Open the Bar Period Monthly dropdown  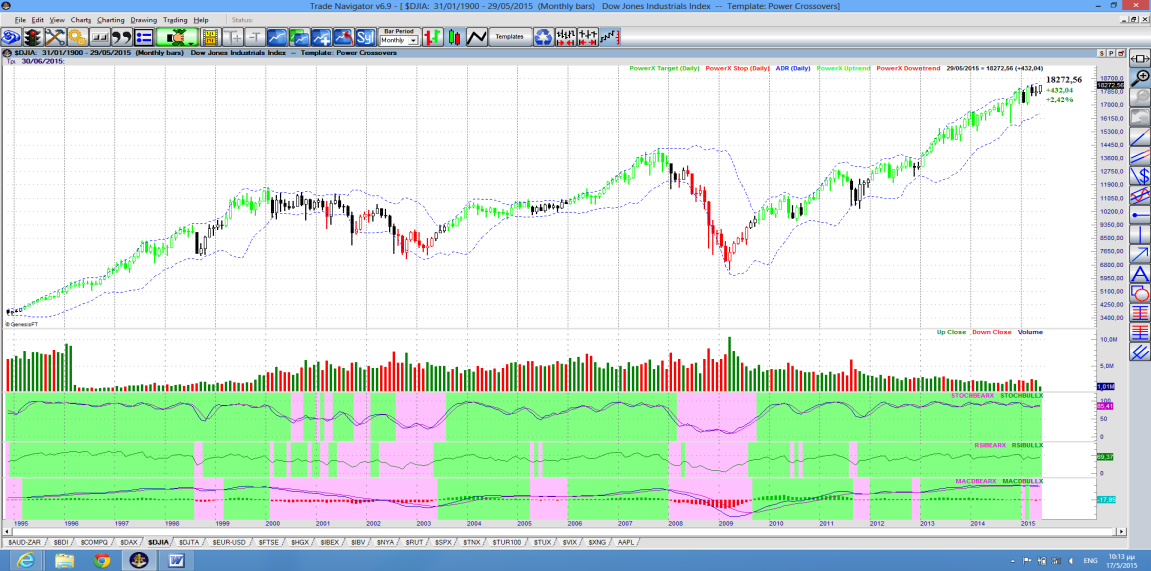pyautogui.click(x=399, y=40)
